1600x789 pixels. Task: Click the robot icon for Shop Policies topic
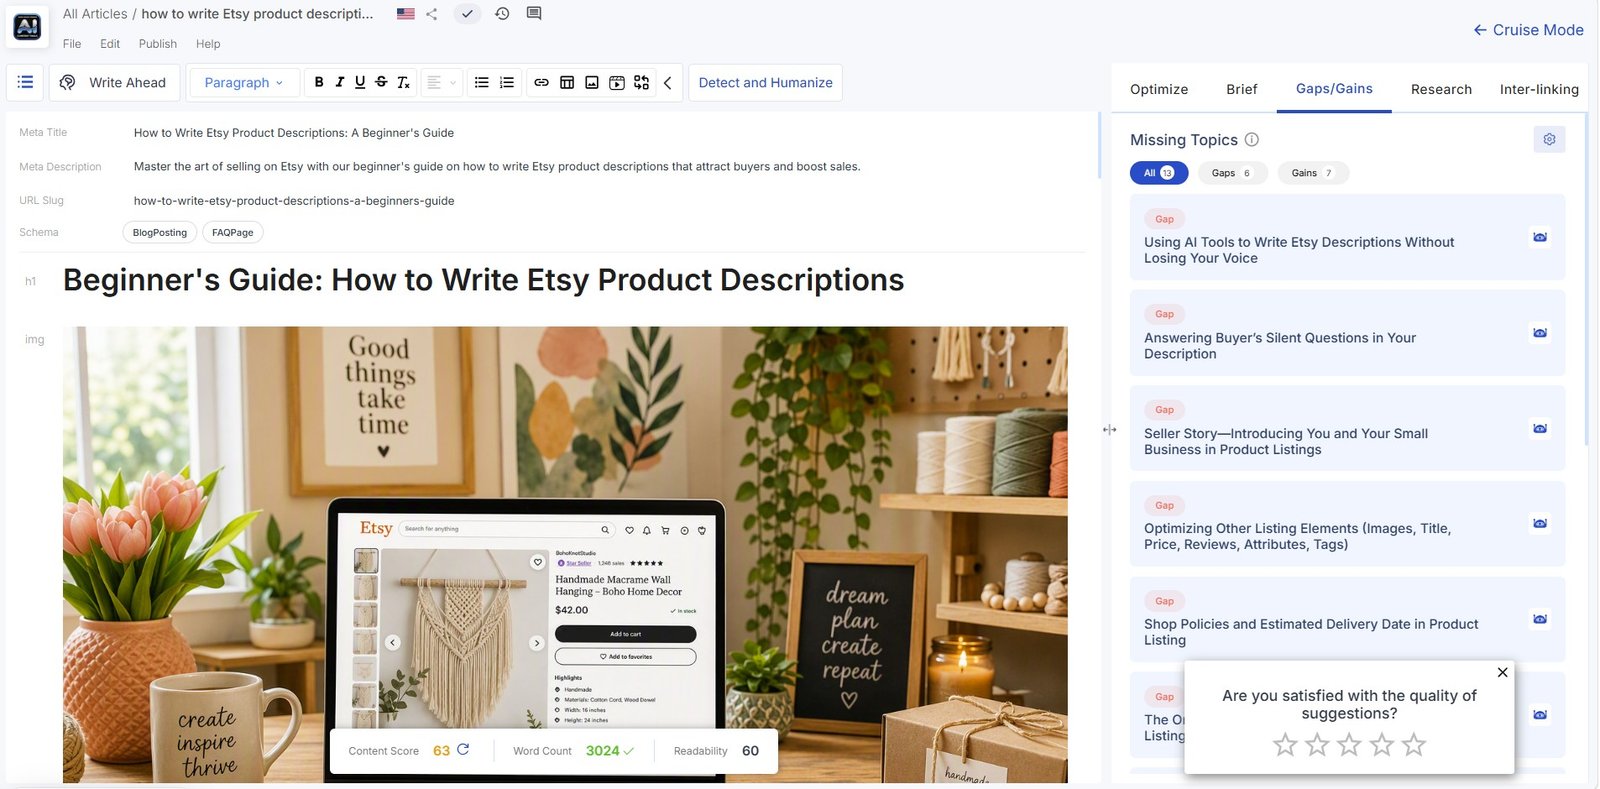[1540, 619]
